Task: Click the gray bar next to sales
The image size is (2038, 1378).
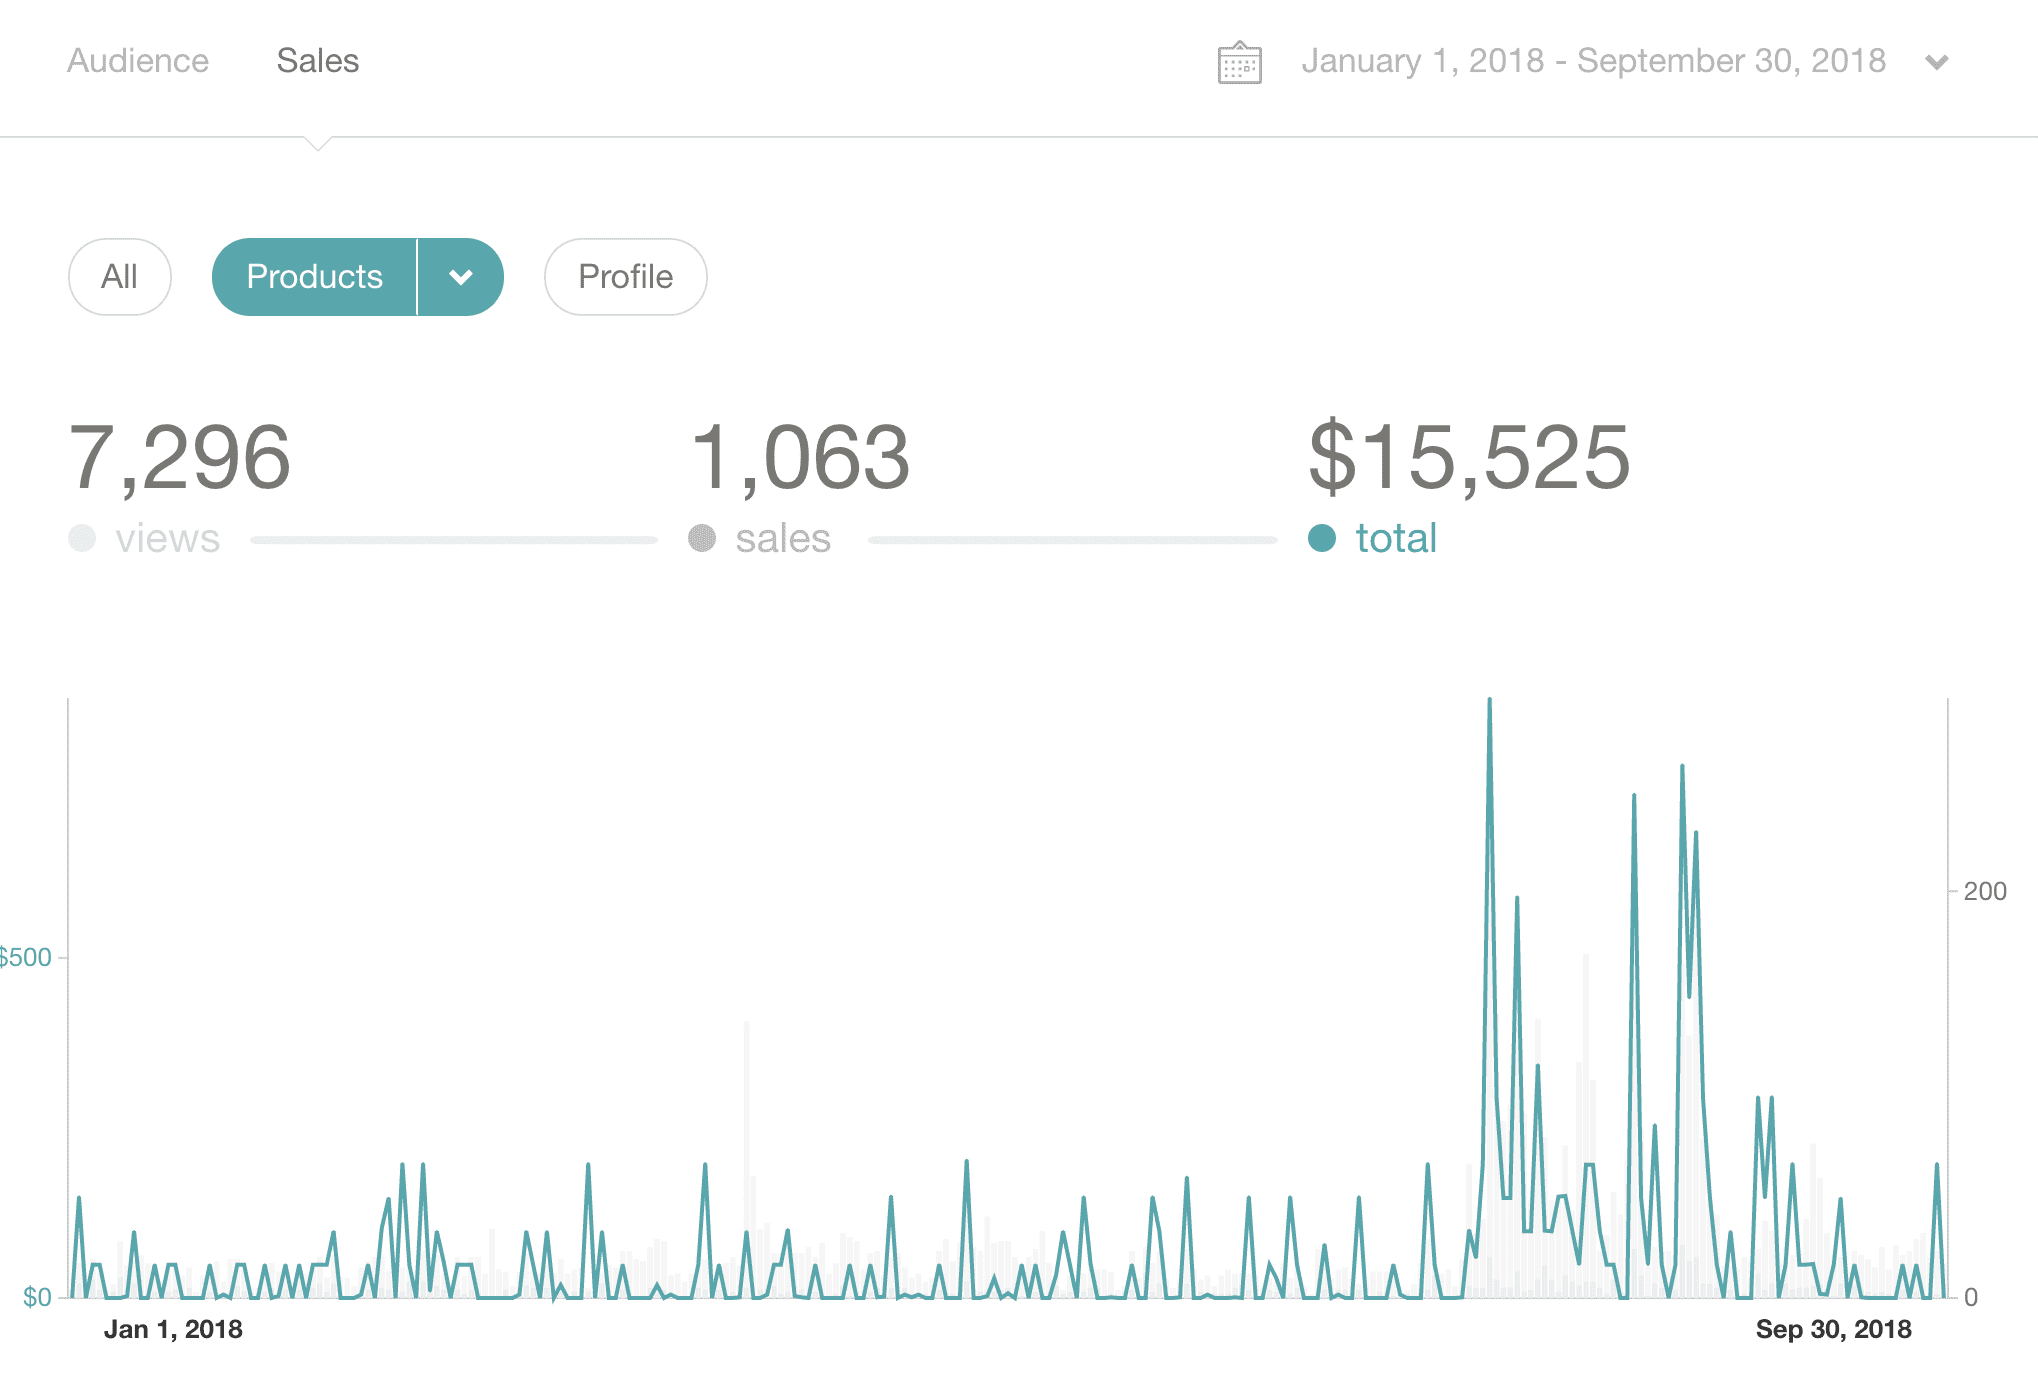Action: (1072, 540)
